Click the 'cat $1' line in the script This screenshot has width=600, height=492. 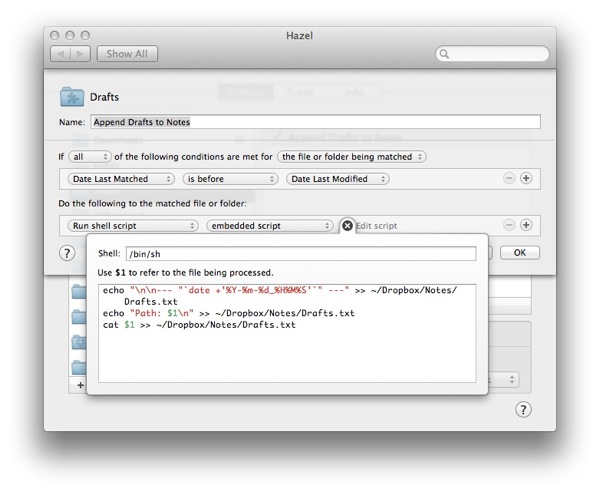(199, 325)
